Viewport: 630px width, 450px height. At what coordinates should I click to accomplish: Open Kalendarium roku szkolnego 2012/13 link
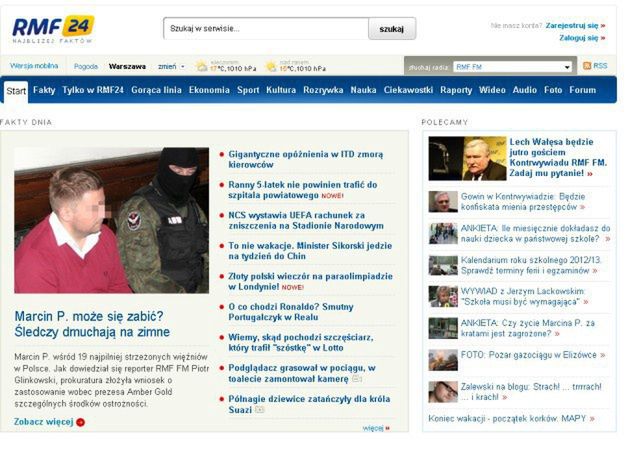point(531,265)
